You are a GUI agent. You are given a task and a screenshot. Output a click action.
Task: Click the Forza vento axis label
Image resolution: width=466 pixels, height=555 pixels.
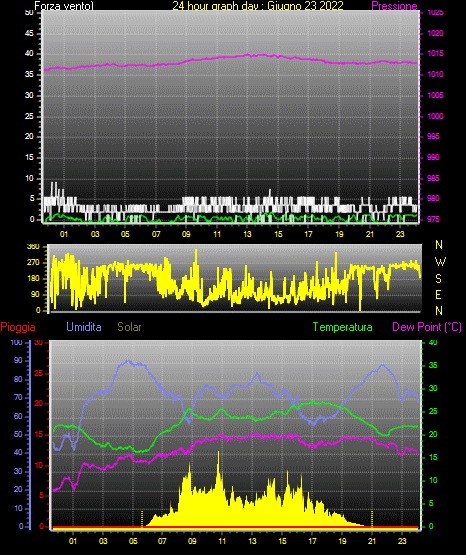click(x=64, y=6)
